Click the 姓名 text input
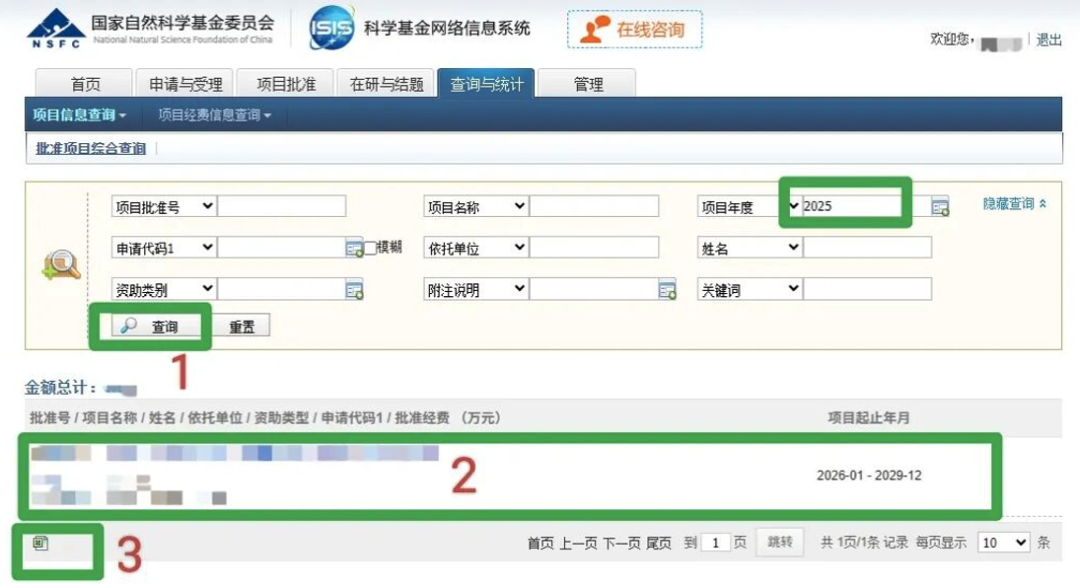The image size is (1080, 588). tap(867, 247)
